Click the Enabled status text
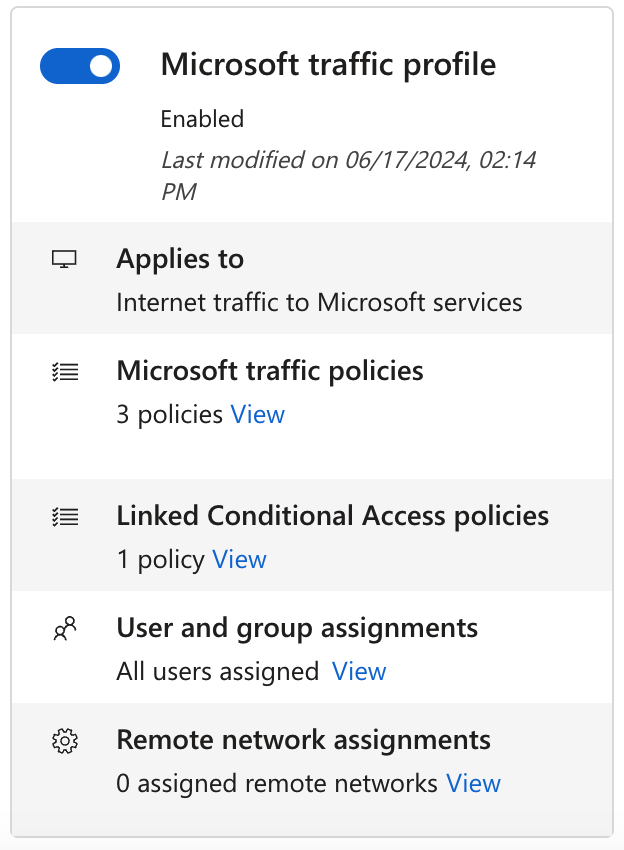The image size is (624, 850). click(202, 119)
